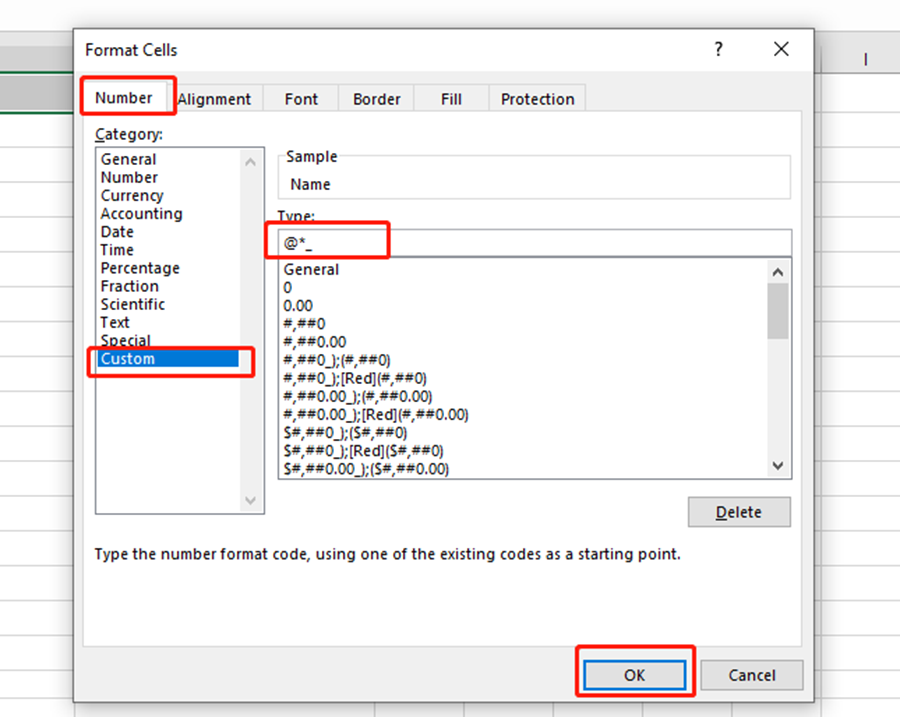Image resolution: width=900 pixels, height=717 pixels.
Task: Select the 0 format code
Action: tap(288, 288)
